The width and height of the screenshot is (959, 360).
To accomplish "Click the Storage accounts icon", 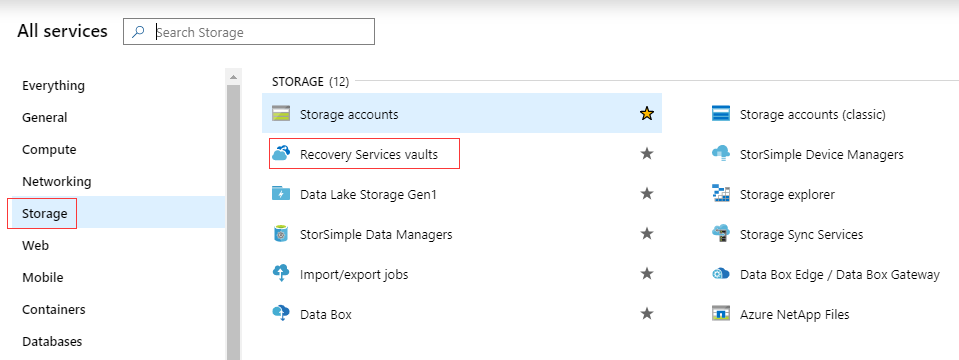I will click(x=281, y=114).
